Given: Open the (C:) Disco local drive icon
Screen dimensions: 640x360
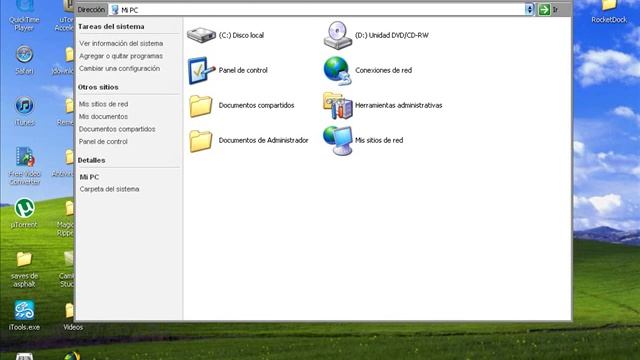Looking at the screenshot, I should [x=201, y=35].
